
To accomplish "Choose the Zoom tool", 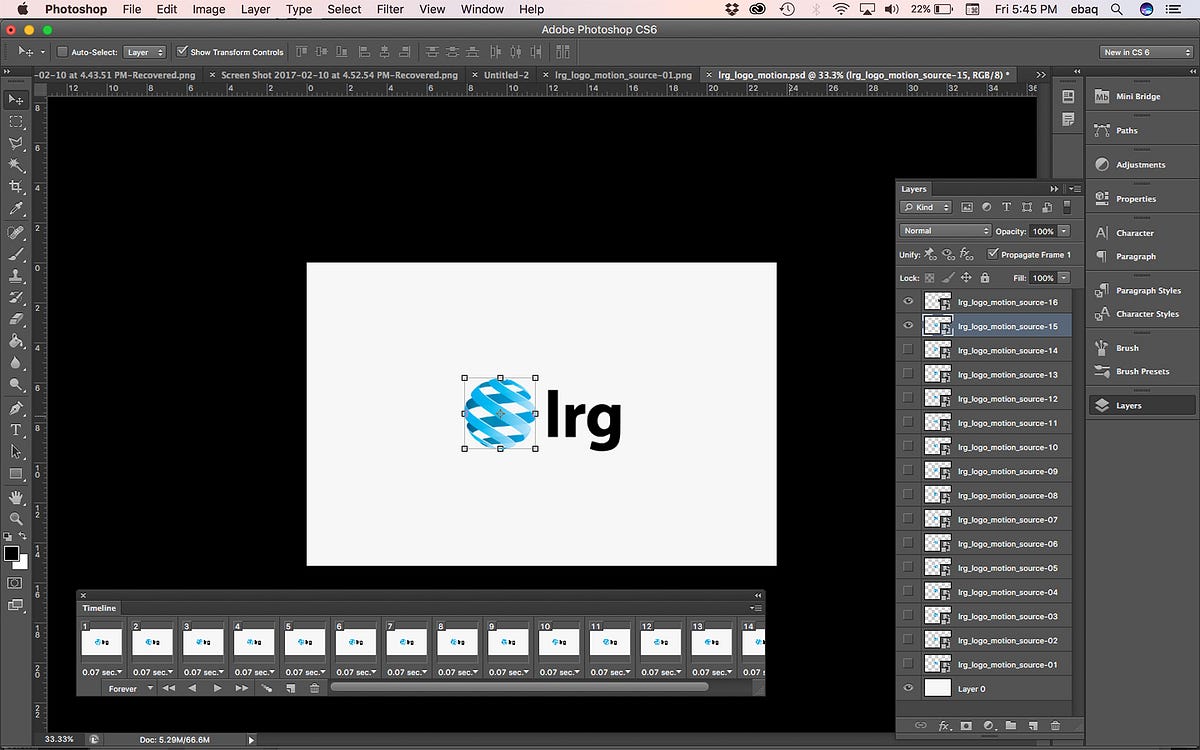I will 16,519.
